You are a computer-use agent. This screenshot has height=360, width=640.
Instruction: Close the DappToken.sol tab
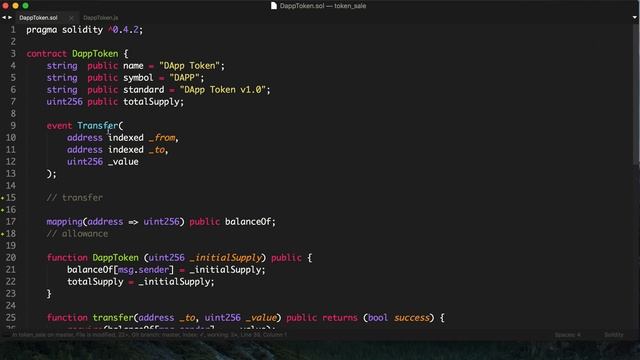(71, 18)
